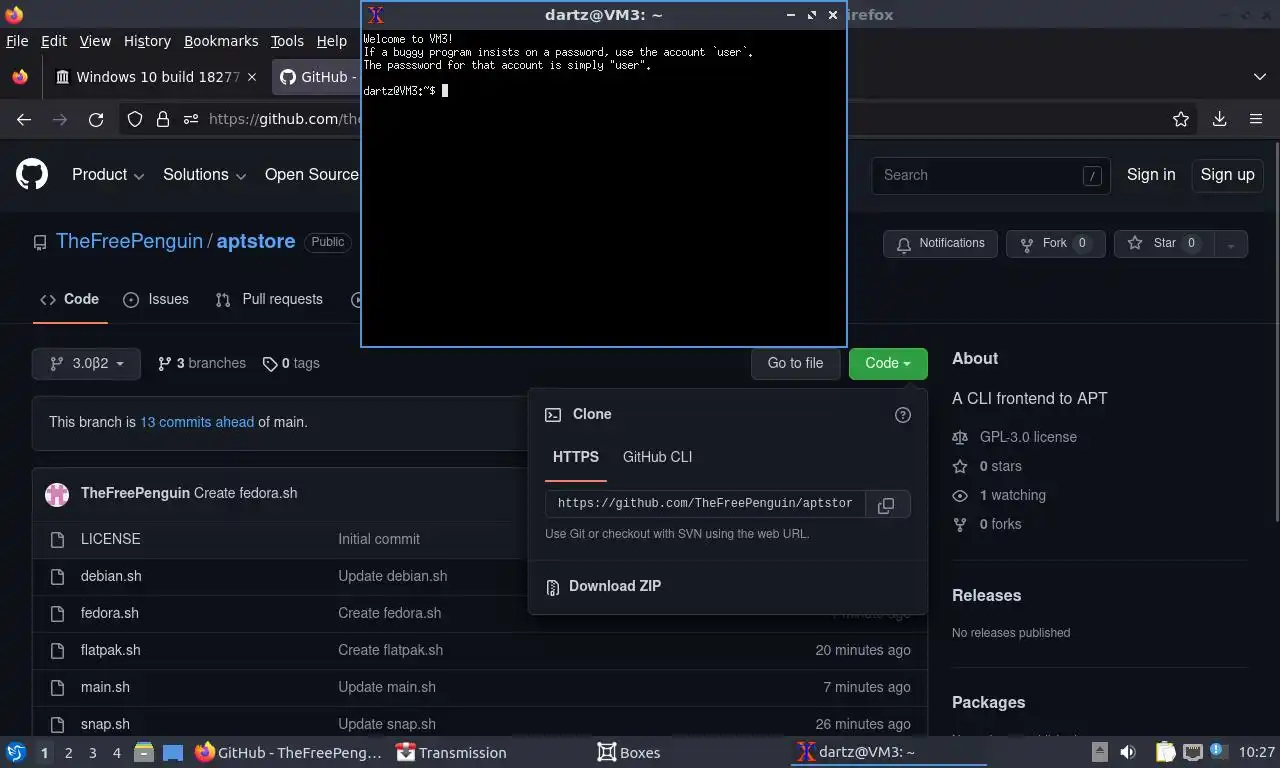Expand the Solutions menu in GitHub header
Image resolution: width=1280 pixels, height=768 pixels.
coord(204,175)
